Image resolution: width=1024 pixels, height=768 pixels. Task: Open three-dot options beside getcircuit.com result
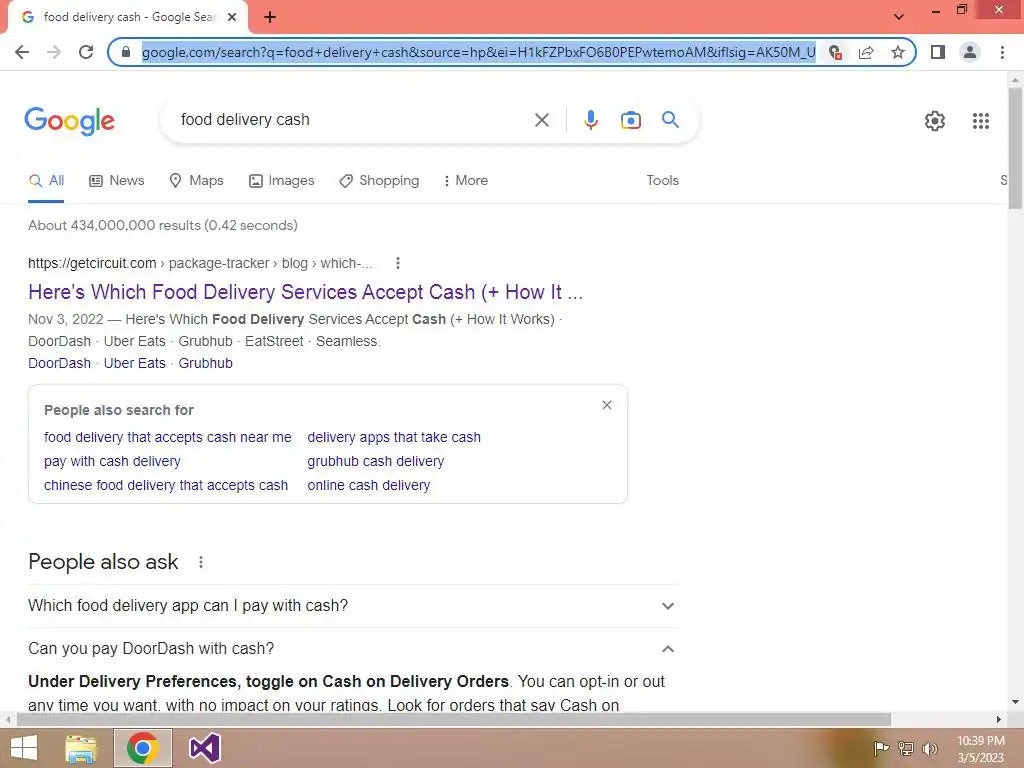[398, 263]
